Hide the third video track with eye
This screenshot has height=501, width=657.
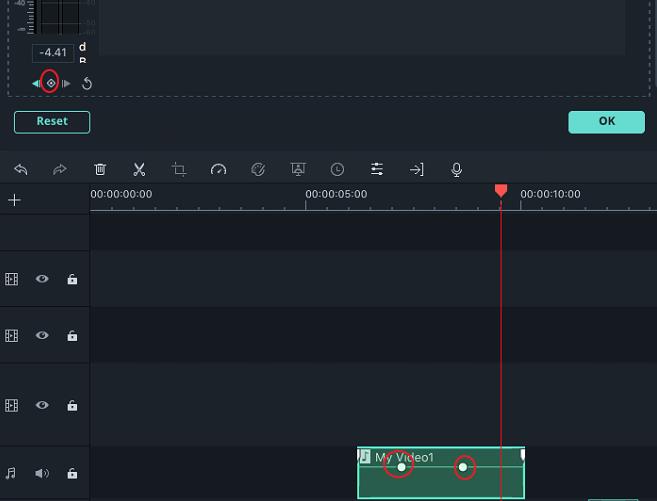42,405
